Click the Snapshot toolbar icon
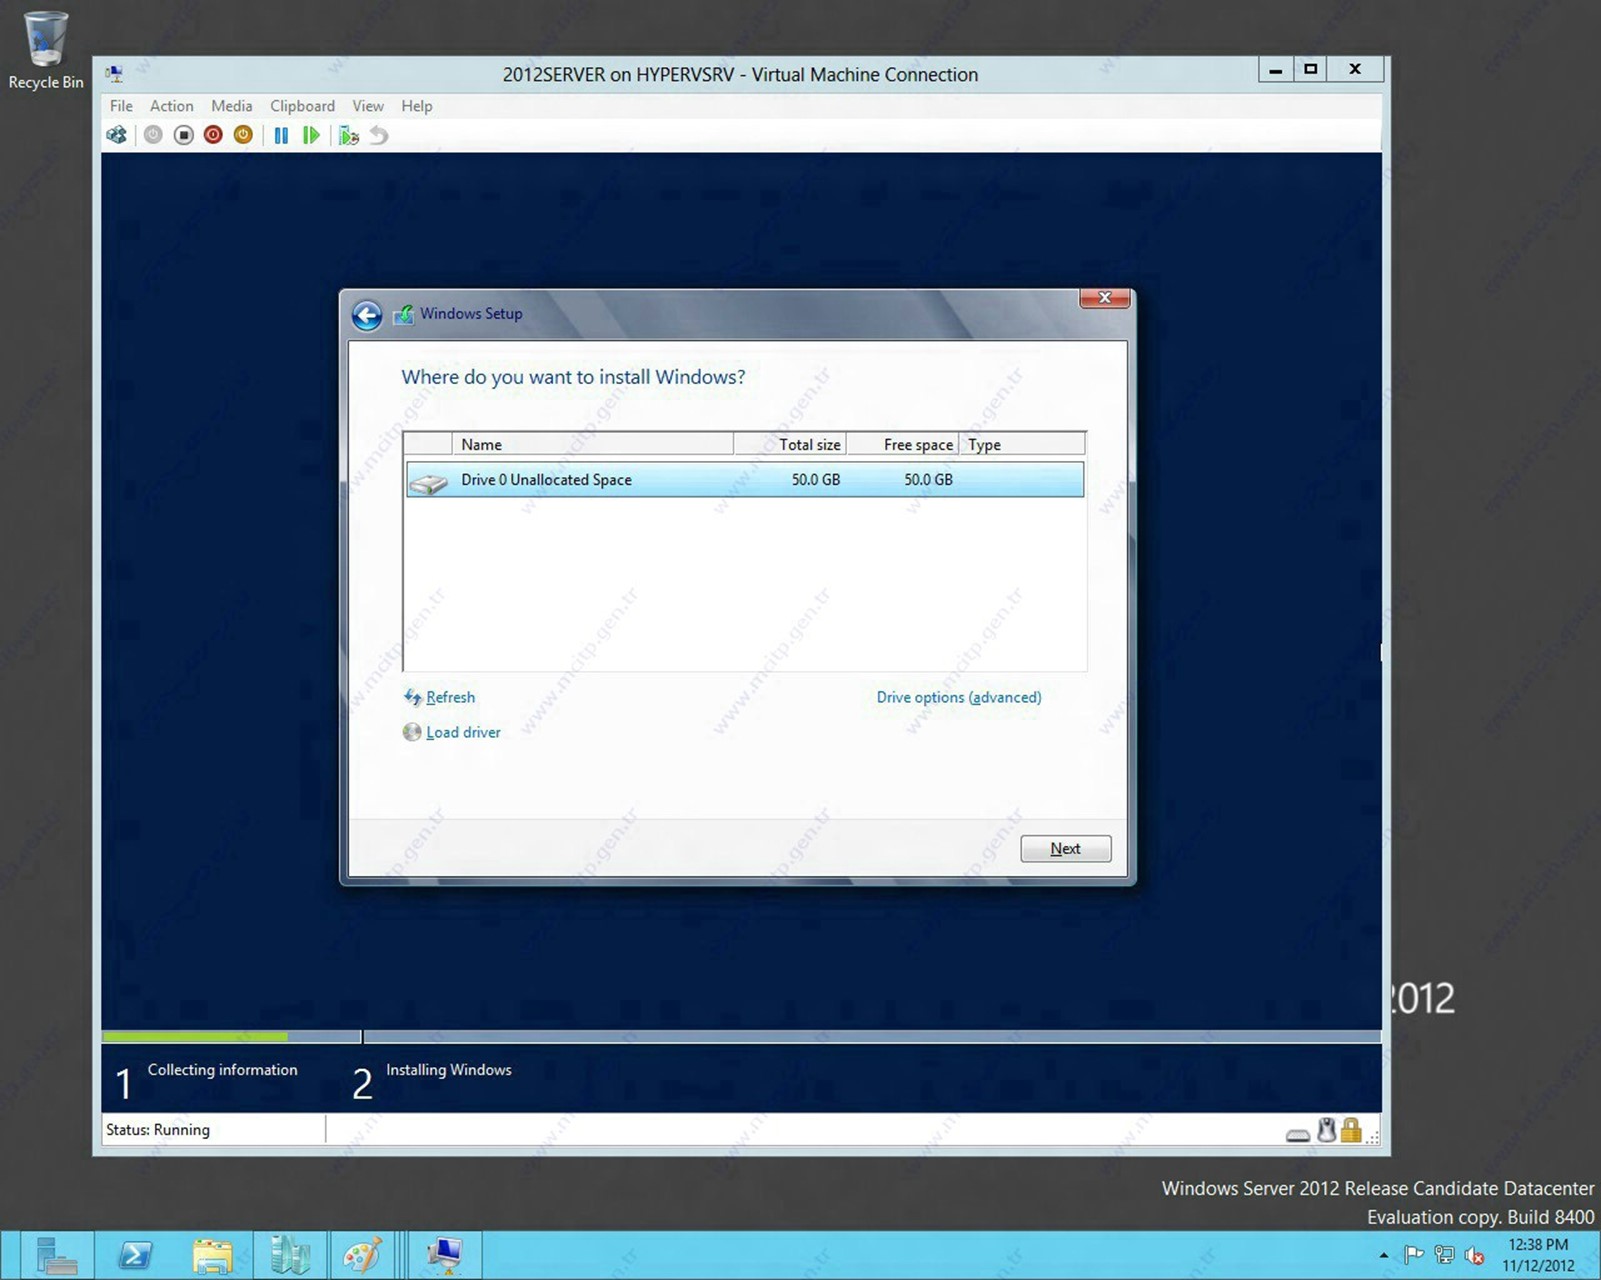The height and width of the screenshot is (1280, 1601). [348, 135]
